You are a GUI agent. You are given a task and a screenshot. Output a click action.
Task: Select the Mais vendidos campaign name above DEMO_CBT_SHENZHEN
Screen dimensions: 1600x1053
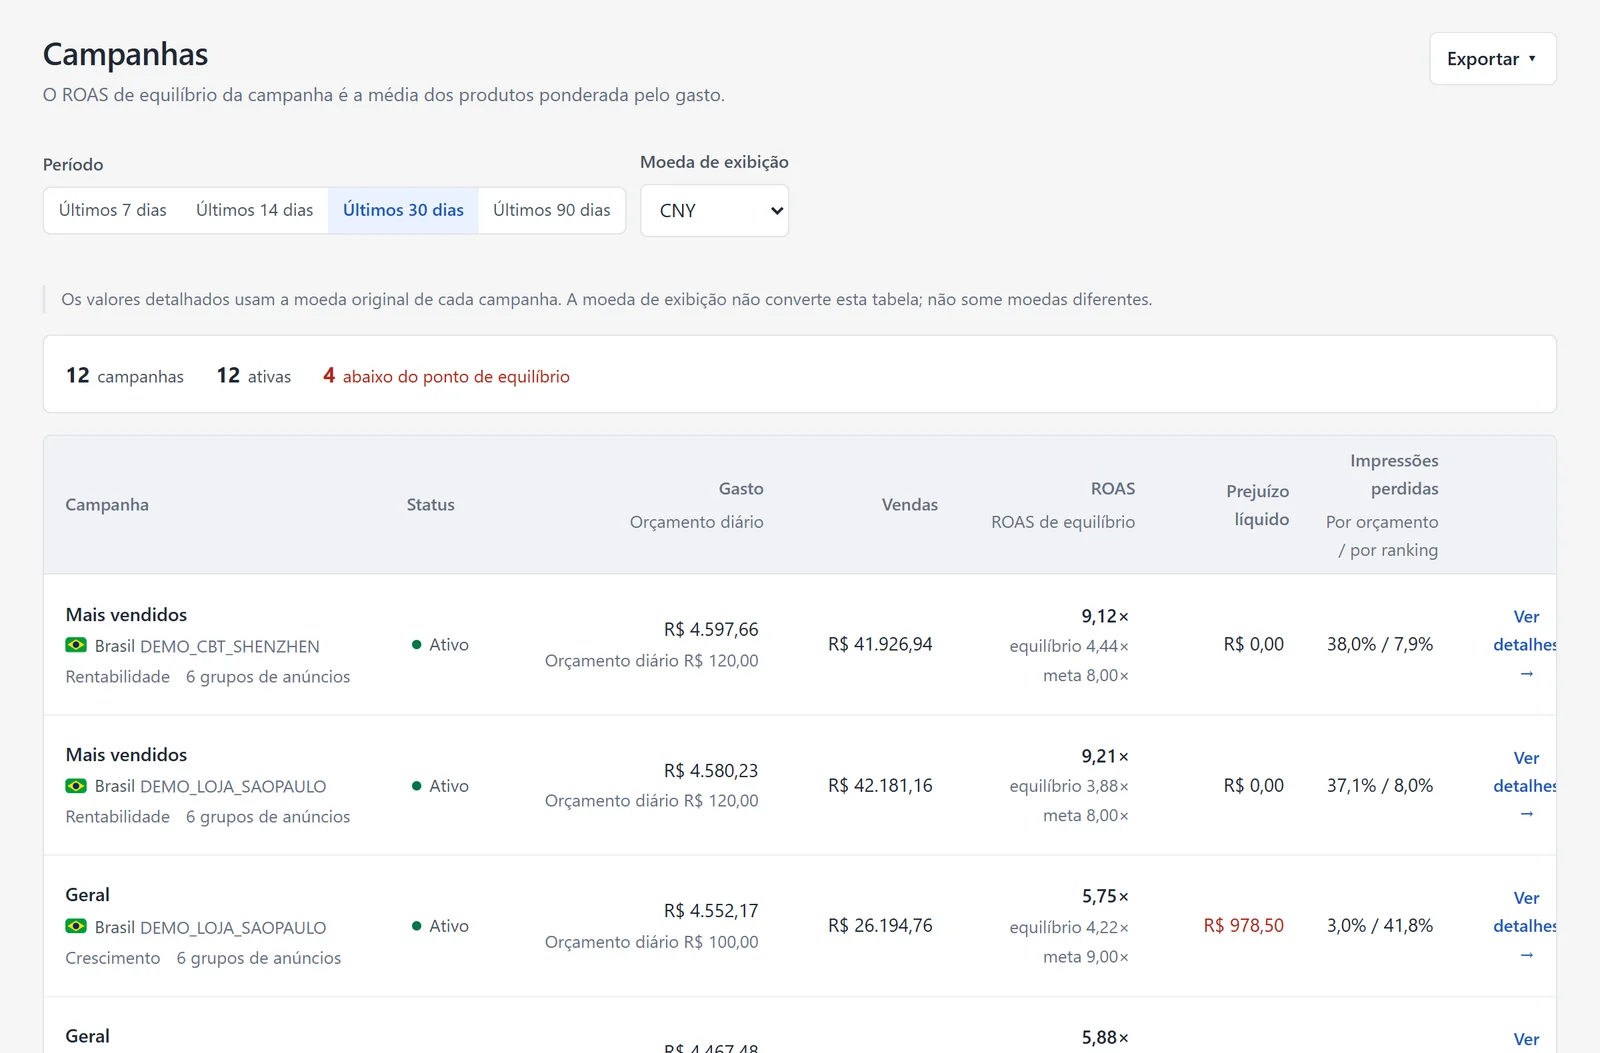[x=126, y=615]
